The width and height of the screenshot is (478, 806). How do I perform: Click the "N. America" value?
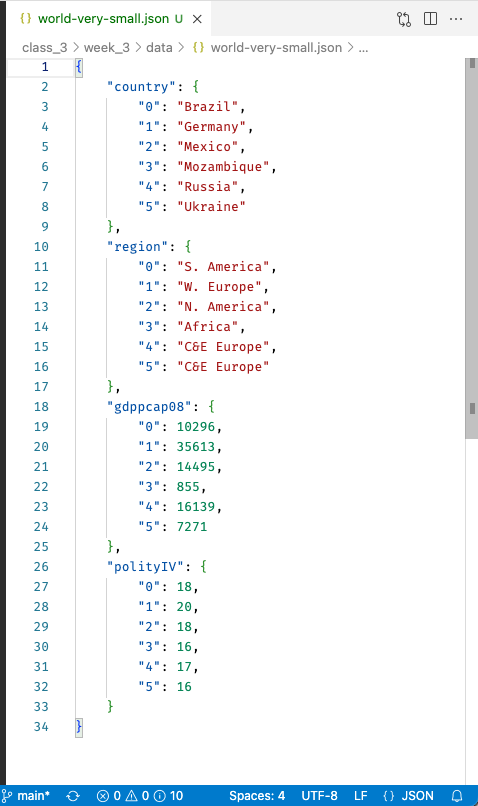(x=223, y=307)
